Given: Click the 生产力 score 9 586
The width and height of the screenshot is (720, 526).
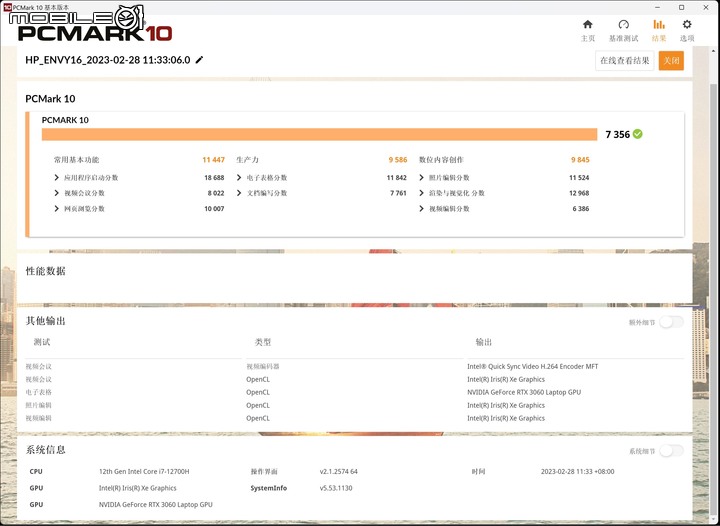Looking at the screenshot, I should click(x=398, y=160).
